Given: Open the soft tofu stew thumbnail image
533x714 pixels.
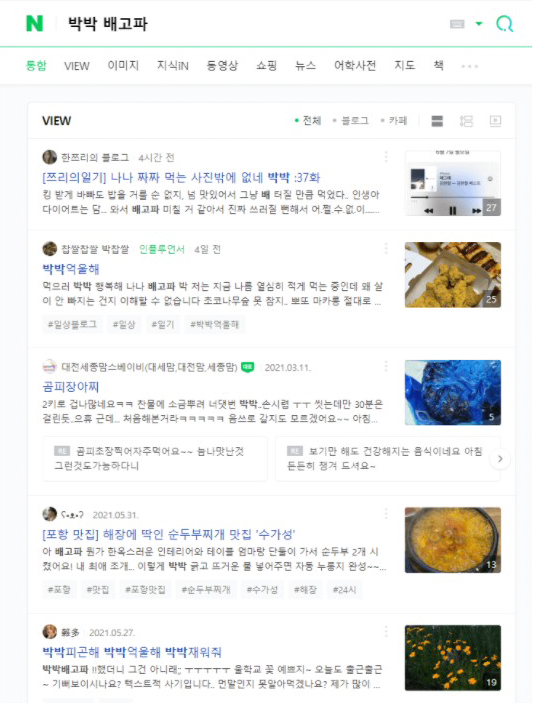Looking at the screenshot, I should pyautogui.click(x=453, y=540).
